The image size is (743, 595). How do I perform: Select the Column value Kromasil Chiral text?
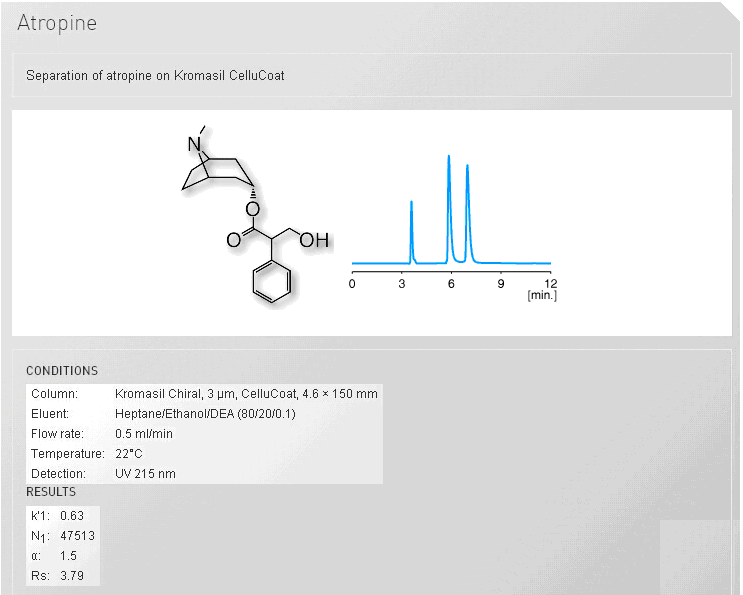(x=246, y=394)
